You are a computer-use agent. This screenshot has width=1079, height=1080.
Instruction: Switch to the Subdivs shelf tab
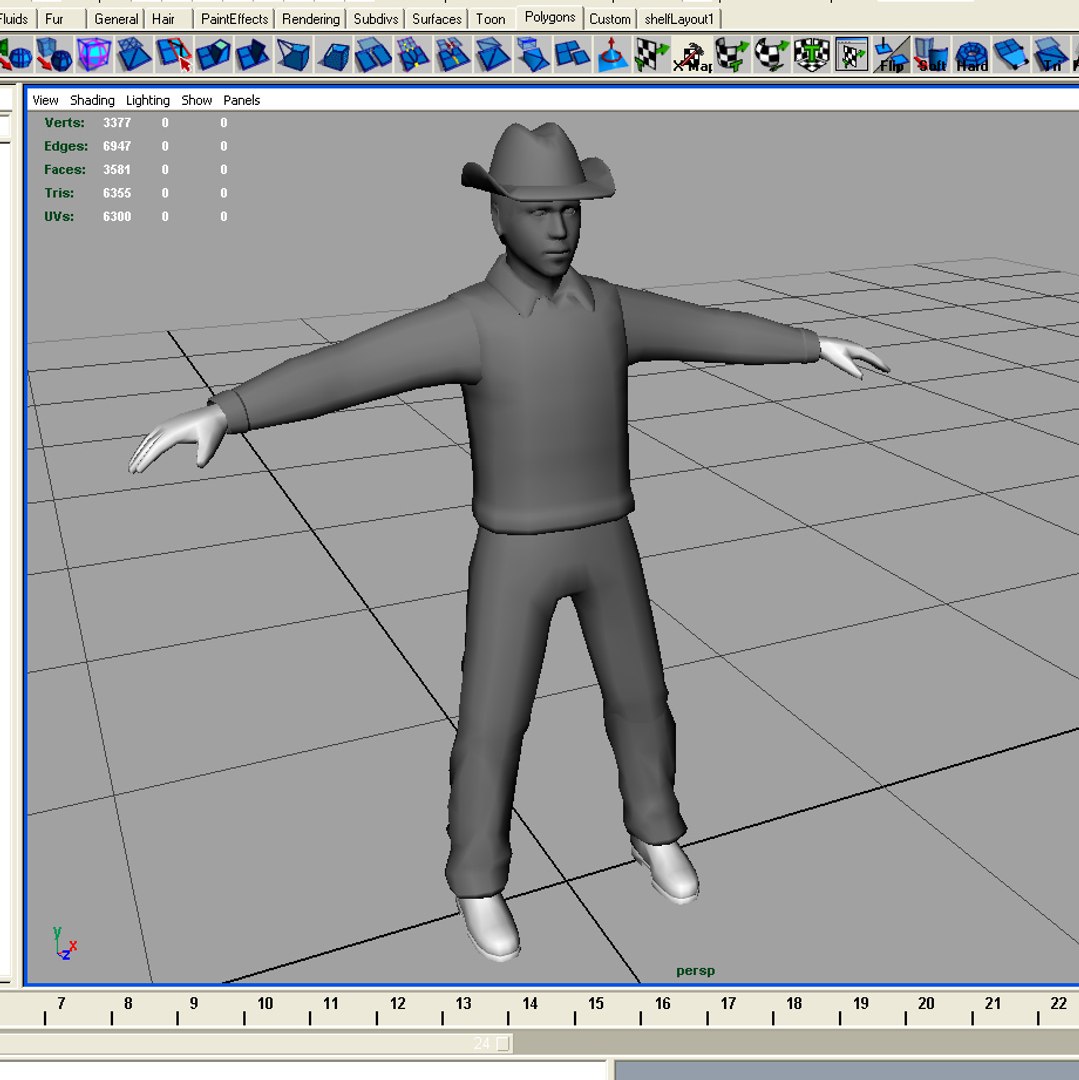pyautogui.click(x=375, y=19)
